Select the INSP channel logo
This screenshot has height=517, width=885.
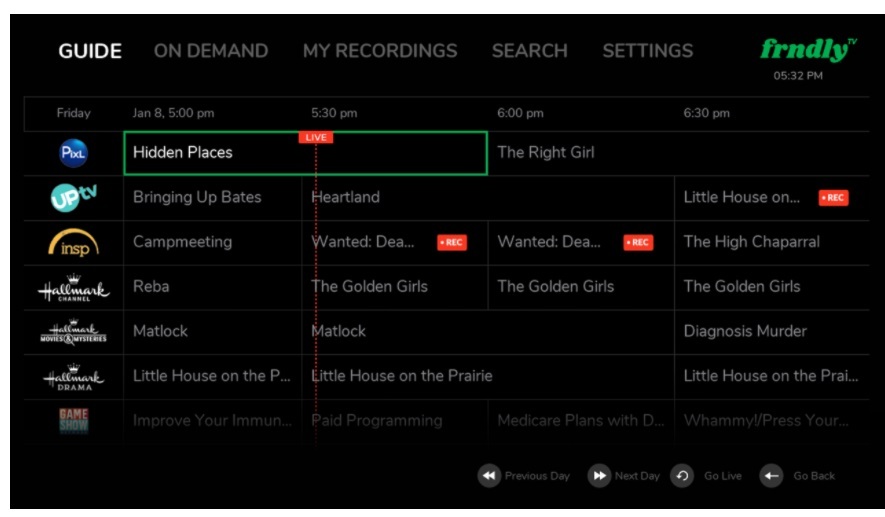73,243
